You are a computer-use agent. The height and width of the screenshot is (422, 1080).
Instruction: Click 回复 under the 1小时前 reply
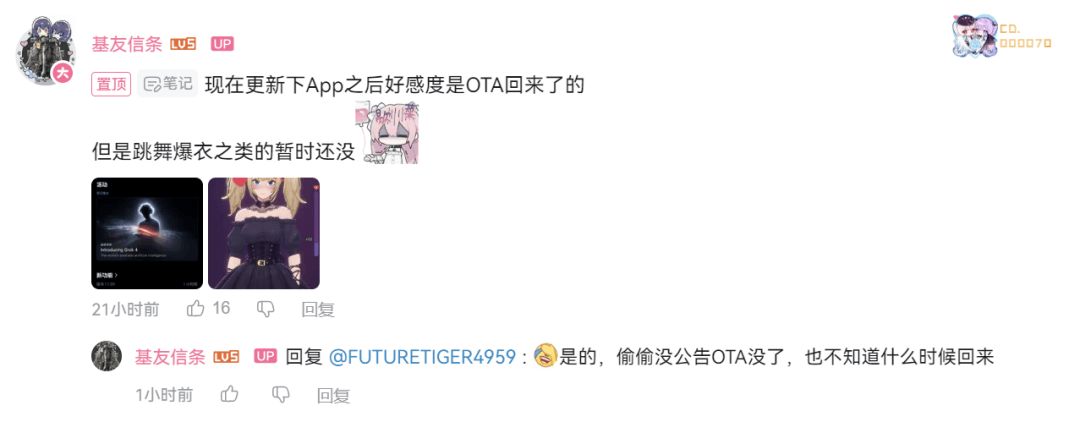pyautogui.click(x=333, y=395)
